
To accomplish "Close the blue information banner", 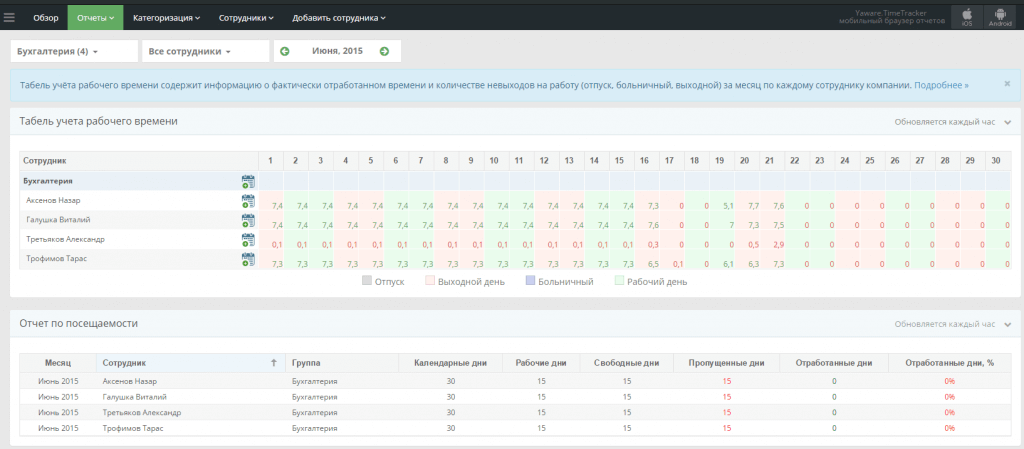I will pyautogui.click(x=1005, y=85).
